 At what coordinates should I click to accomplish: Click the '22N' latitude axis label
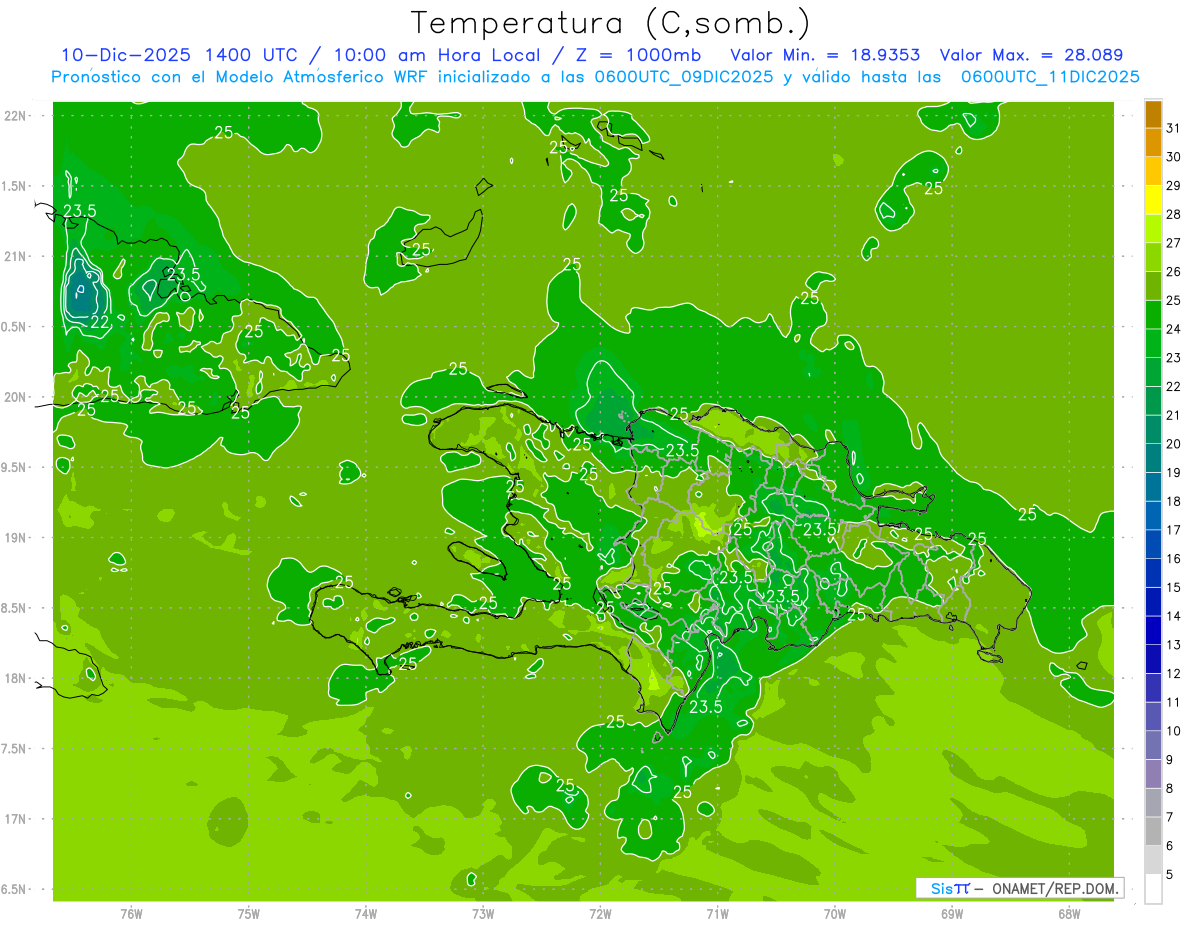(x=16, y=116)
